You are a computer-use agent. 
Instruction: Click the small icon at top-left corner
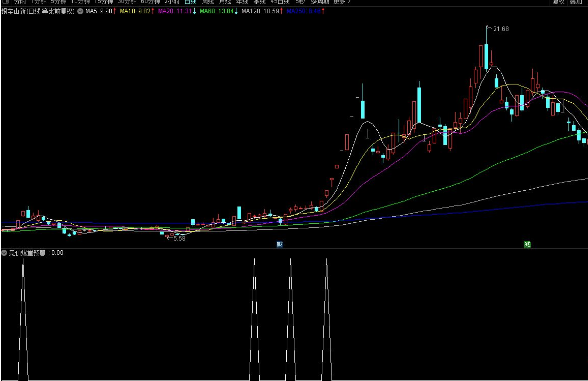coord(5,2)
